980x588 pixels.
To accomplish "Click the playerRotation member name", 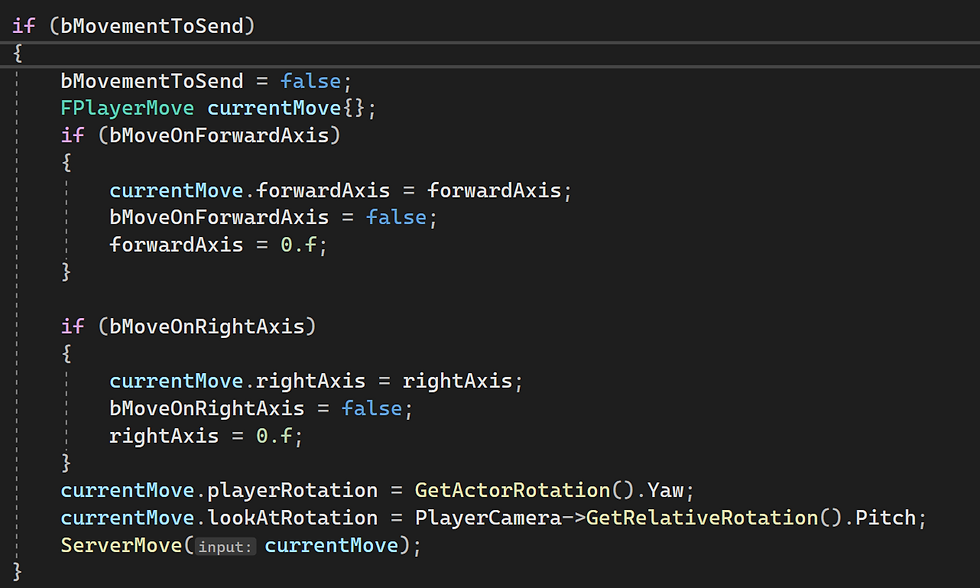I will pos(292,491).
